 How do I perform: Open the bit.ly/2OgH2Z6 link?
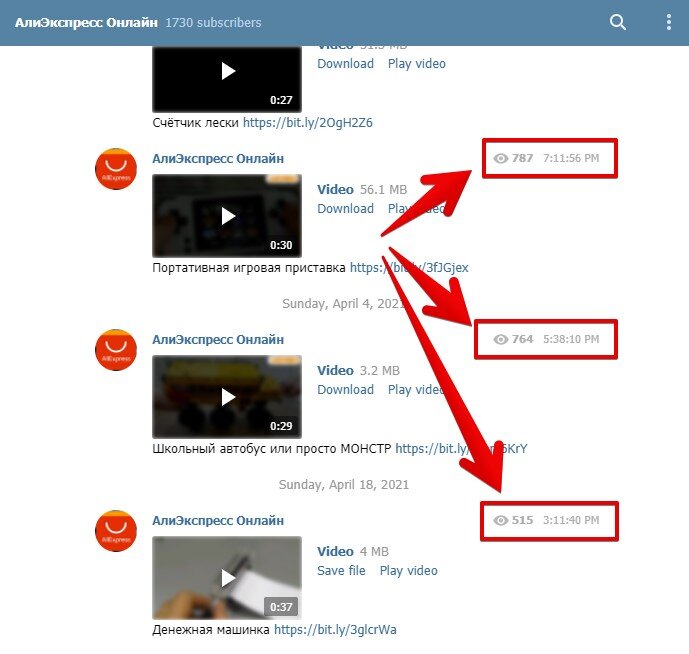[x=308, y=123]
